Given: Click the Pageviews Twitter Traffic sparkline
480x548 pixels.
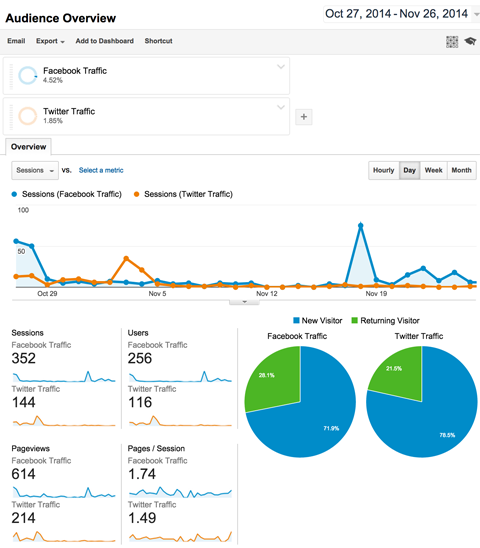Looking at the screenshot, I should pyautogui.click(x=64, y=536).
